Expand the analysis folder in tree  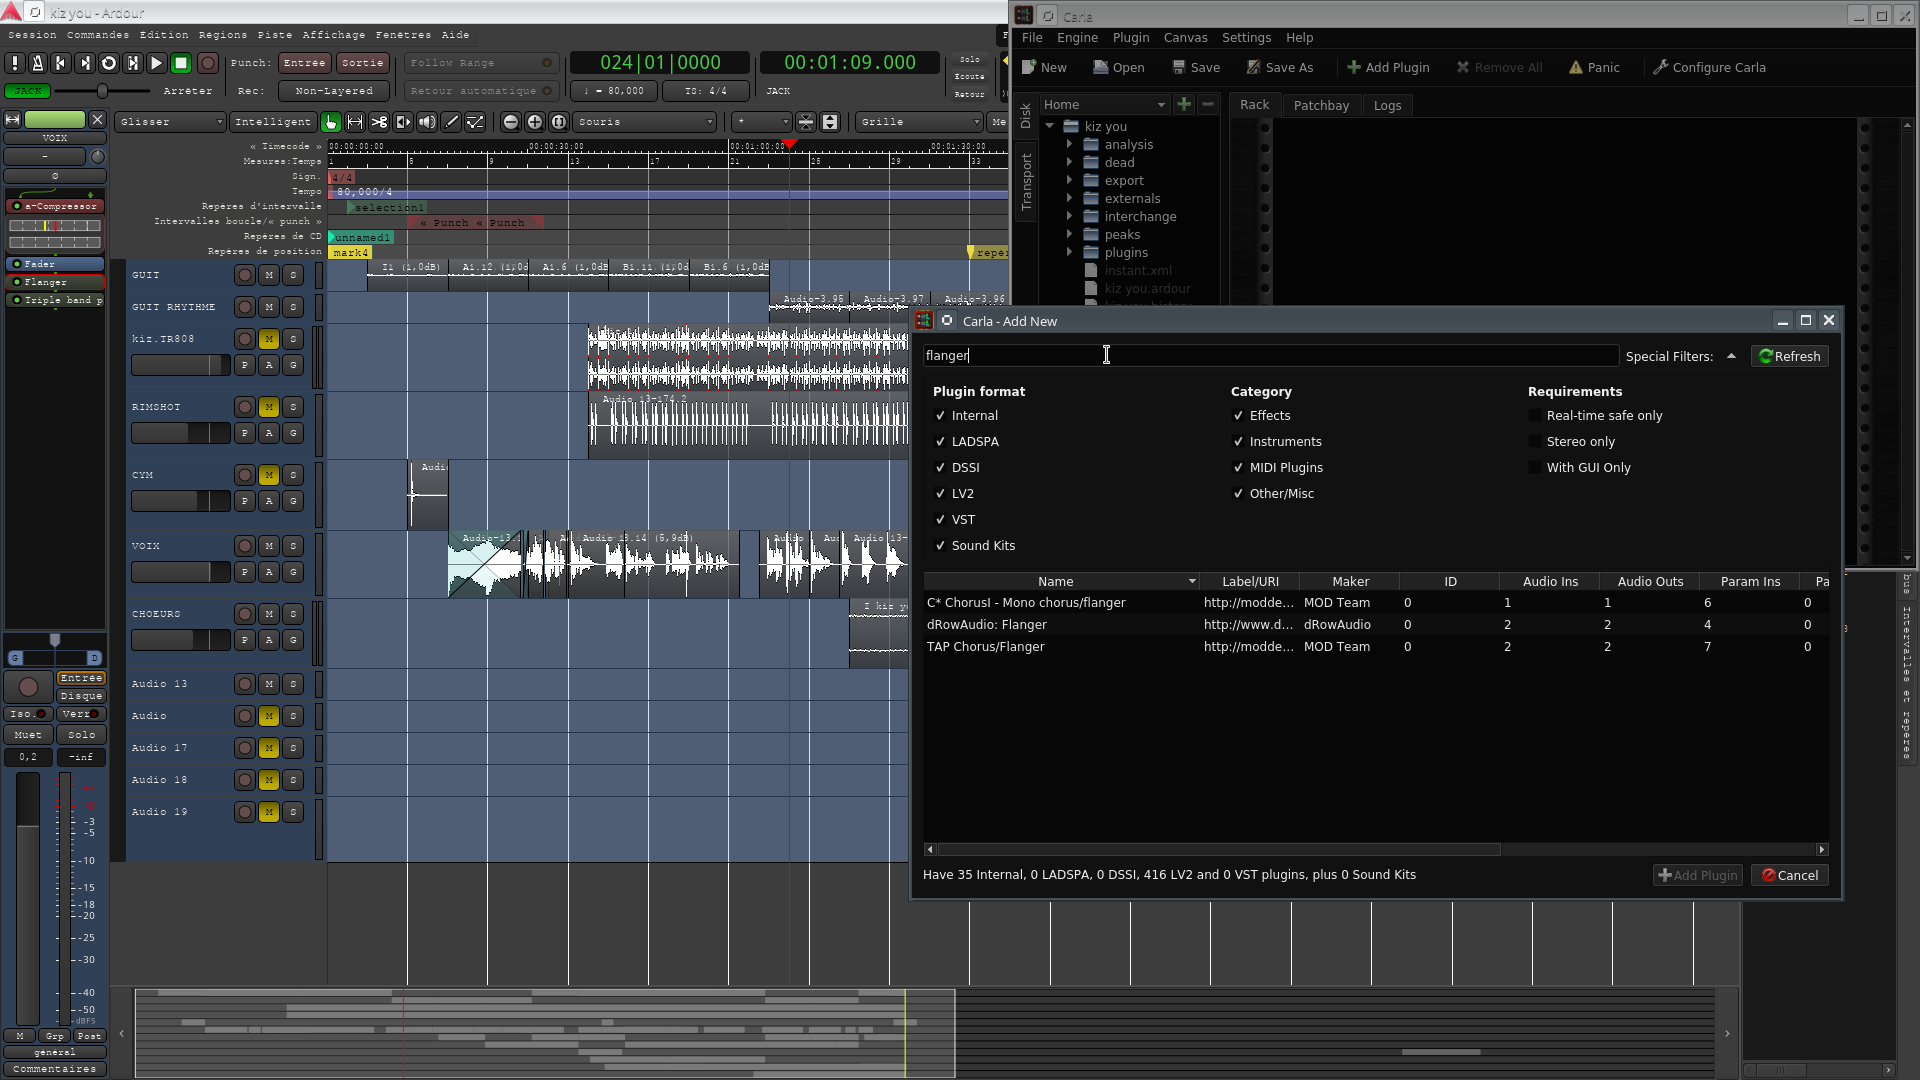[1069, 145]
